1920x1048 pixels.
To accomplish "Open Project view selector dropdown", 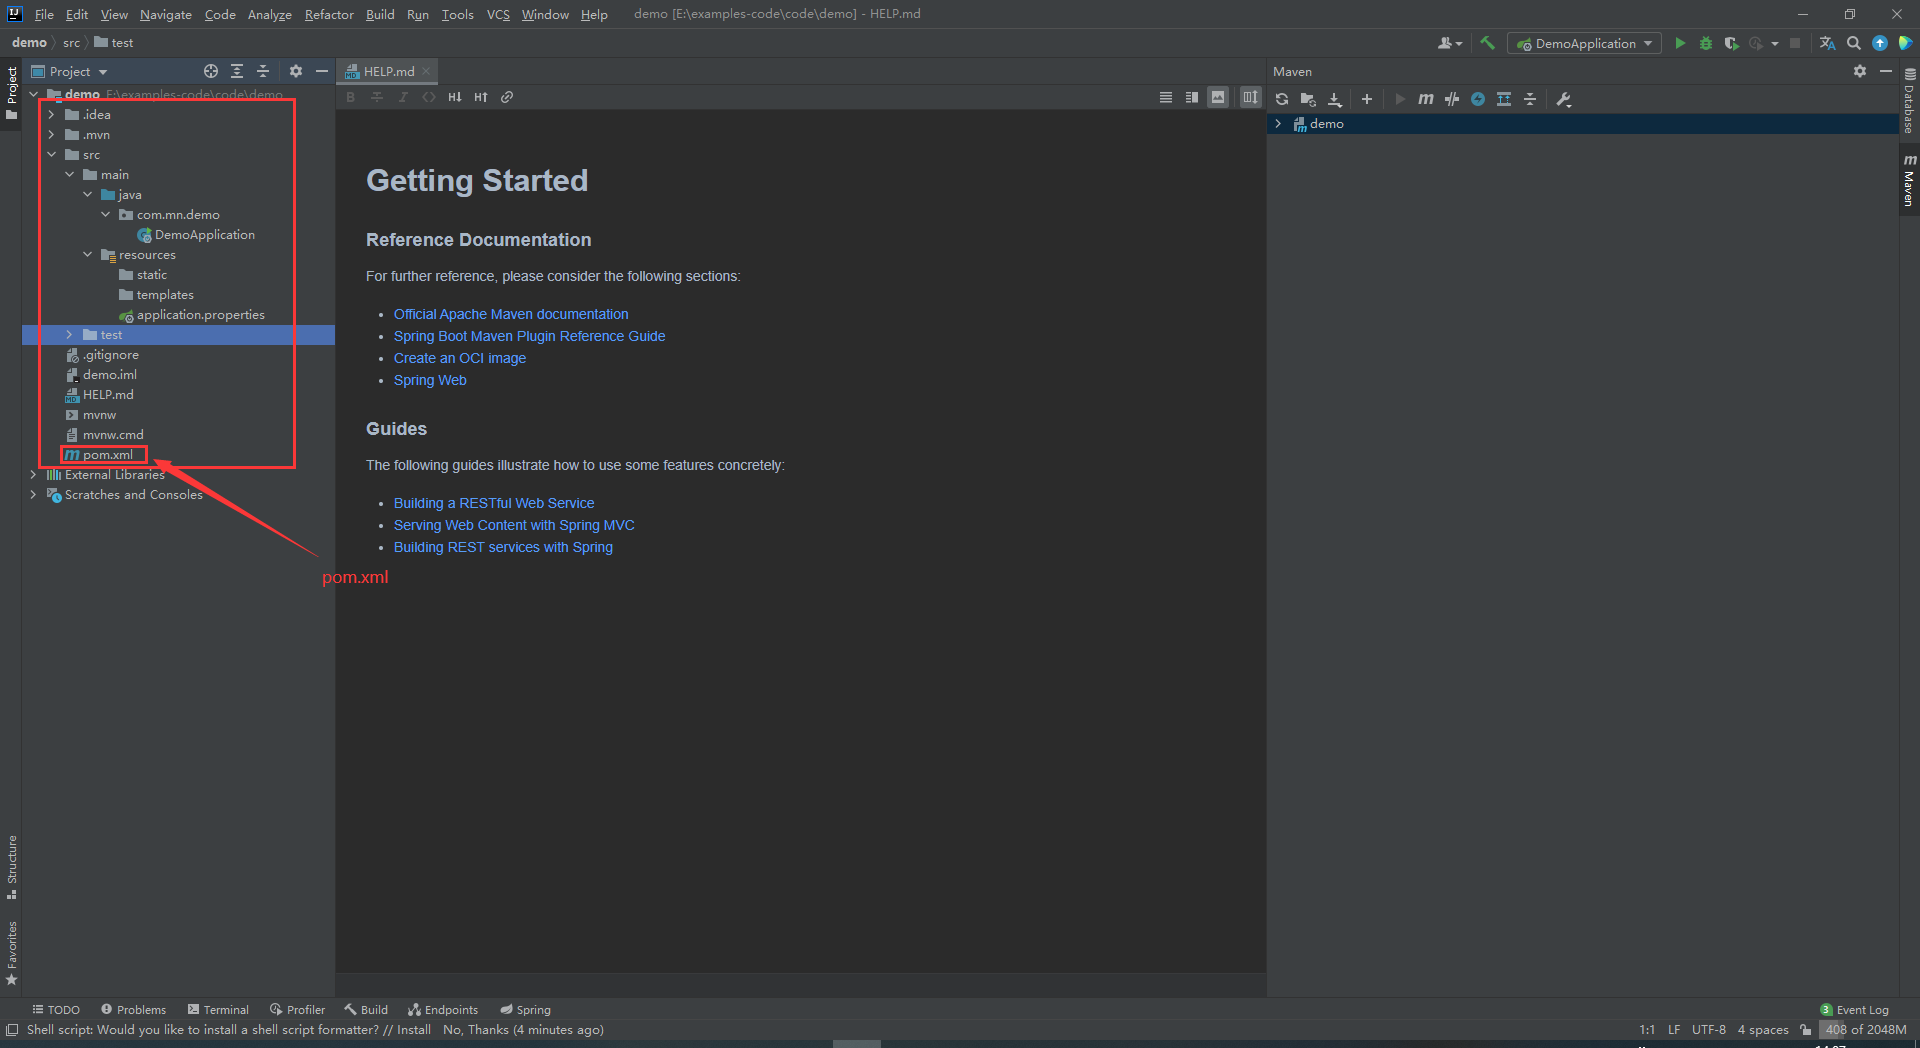I will [x=70, y=71].
